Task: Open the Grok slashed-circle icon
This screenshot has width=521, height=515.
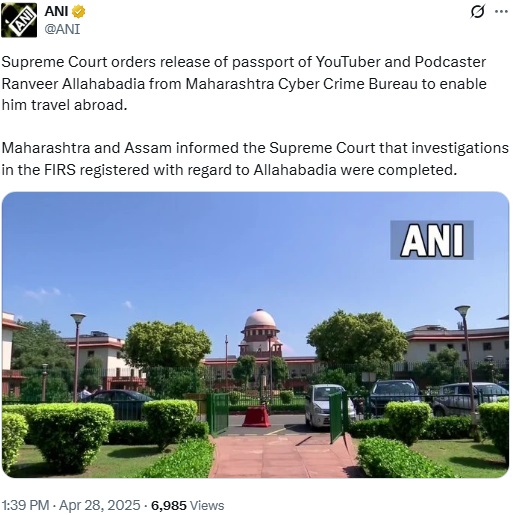Action: pyautogui.click(x=477, y=12)
